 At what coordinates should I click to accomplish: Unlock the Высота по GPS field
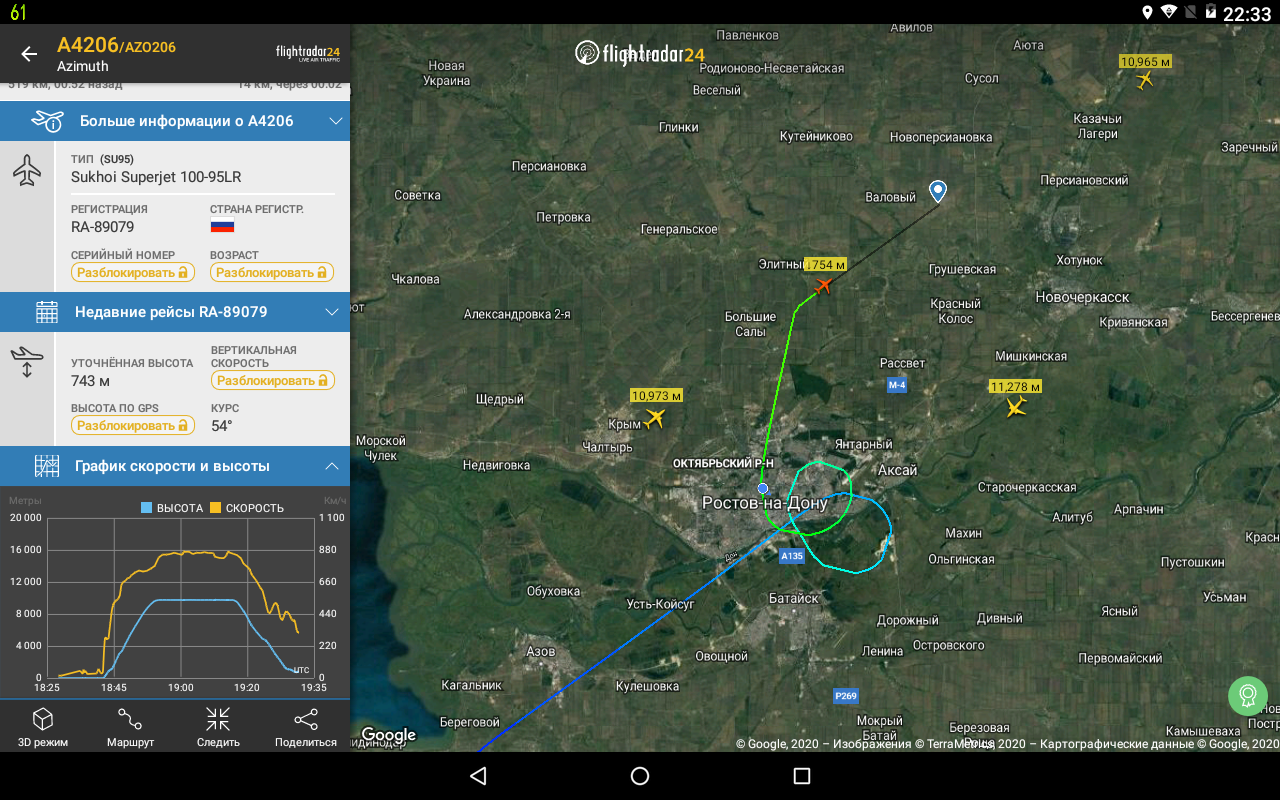pos(133,425)
